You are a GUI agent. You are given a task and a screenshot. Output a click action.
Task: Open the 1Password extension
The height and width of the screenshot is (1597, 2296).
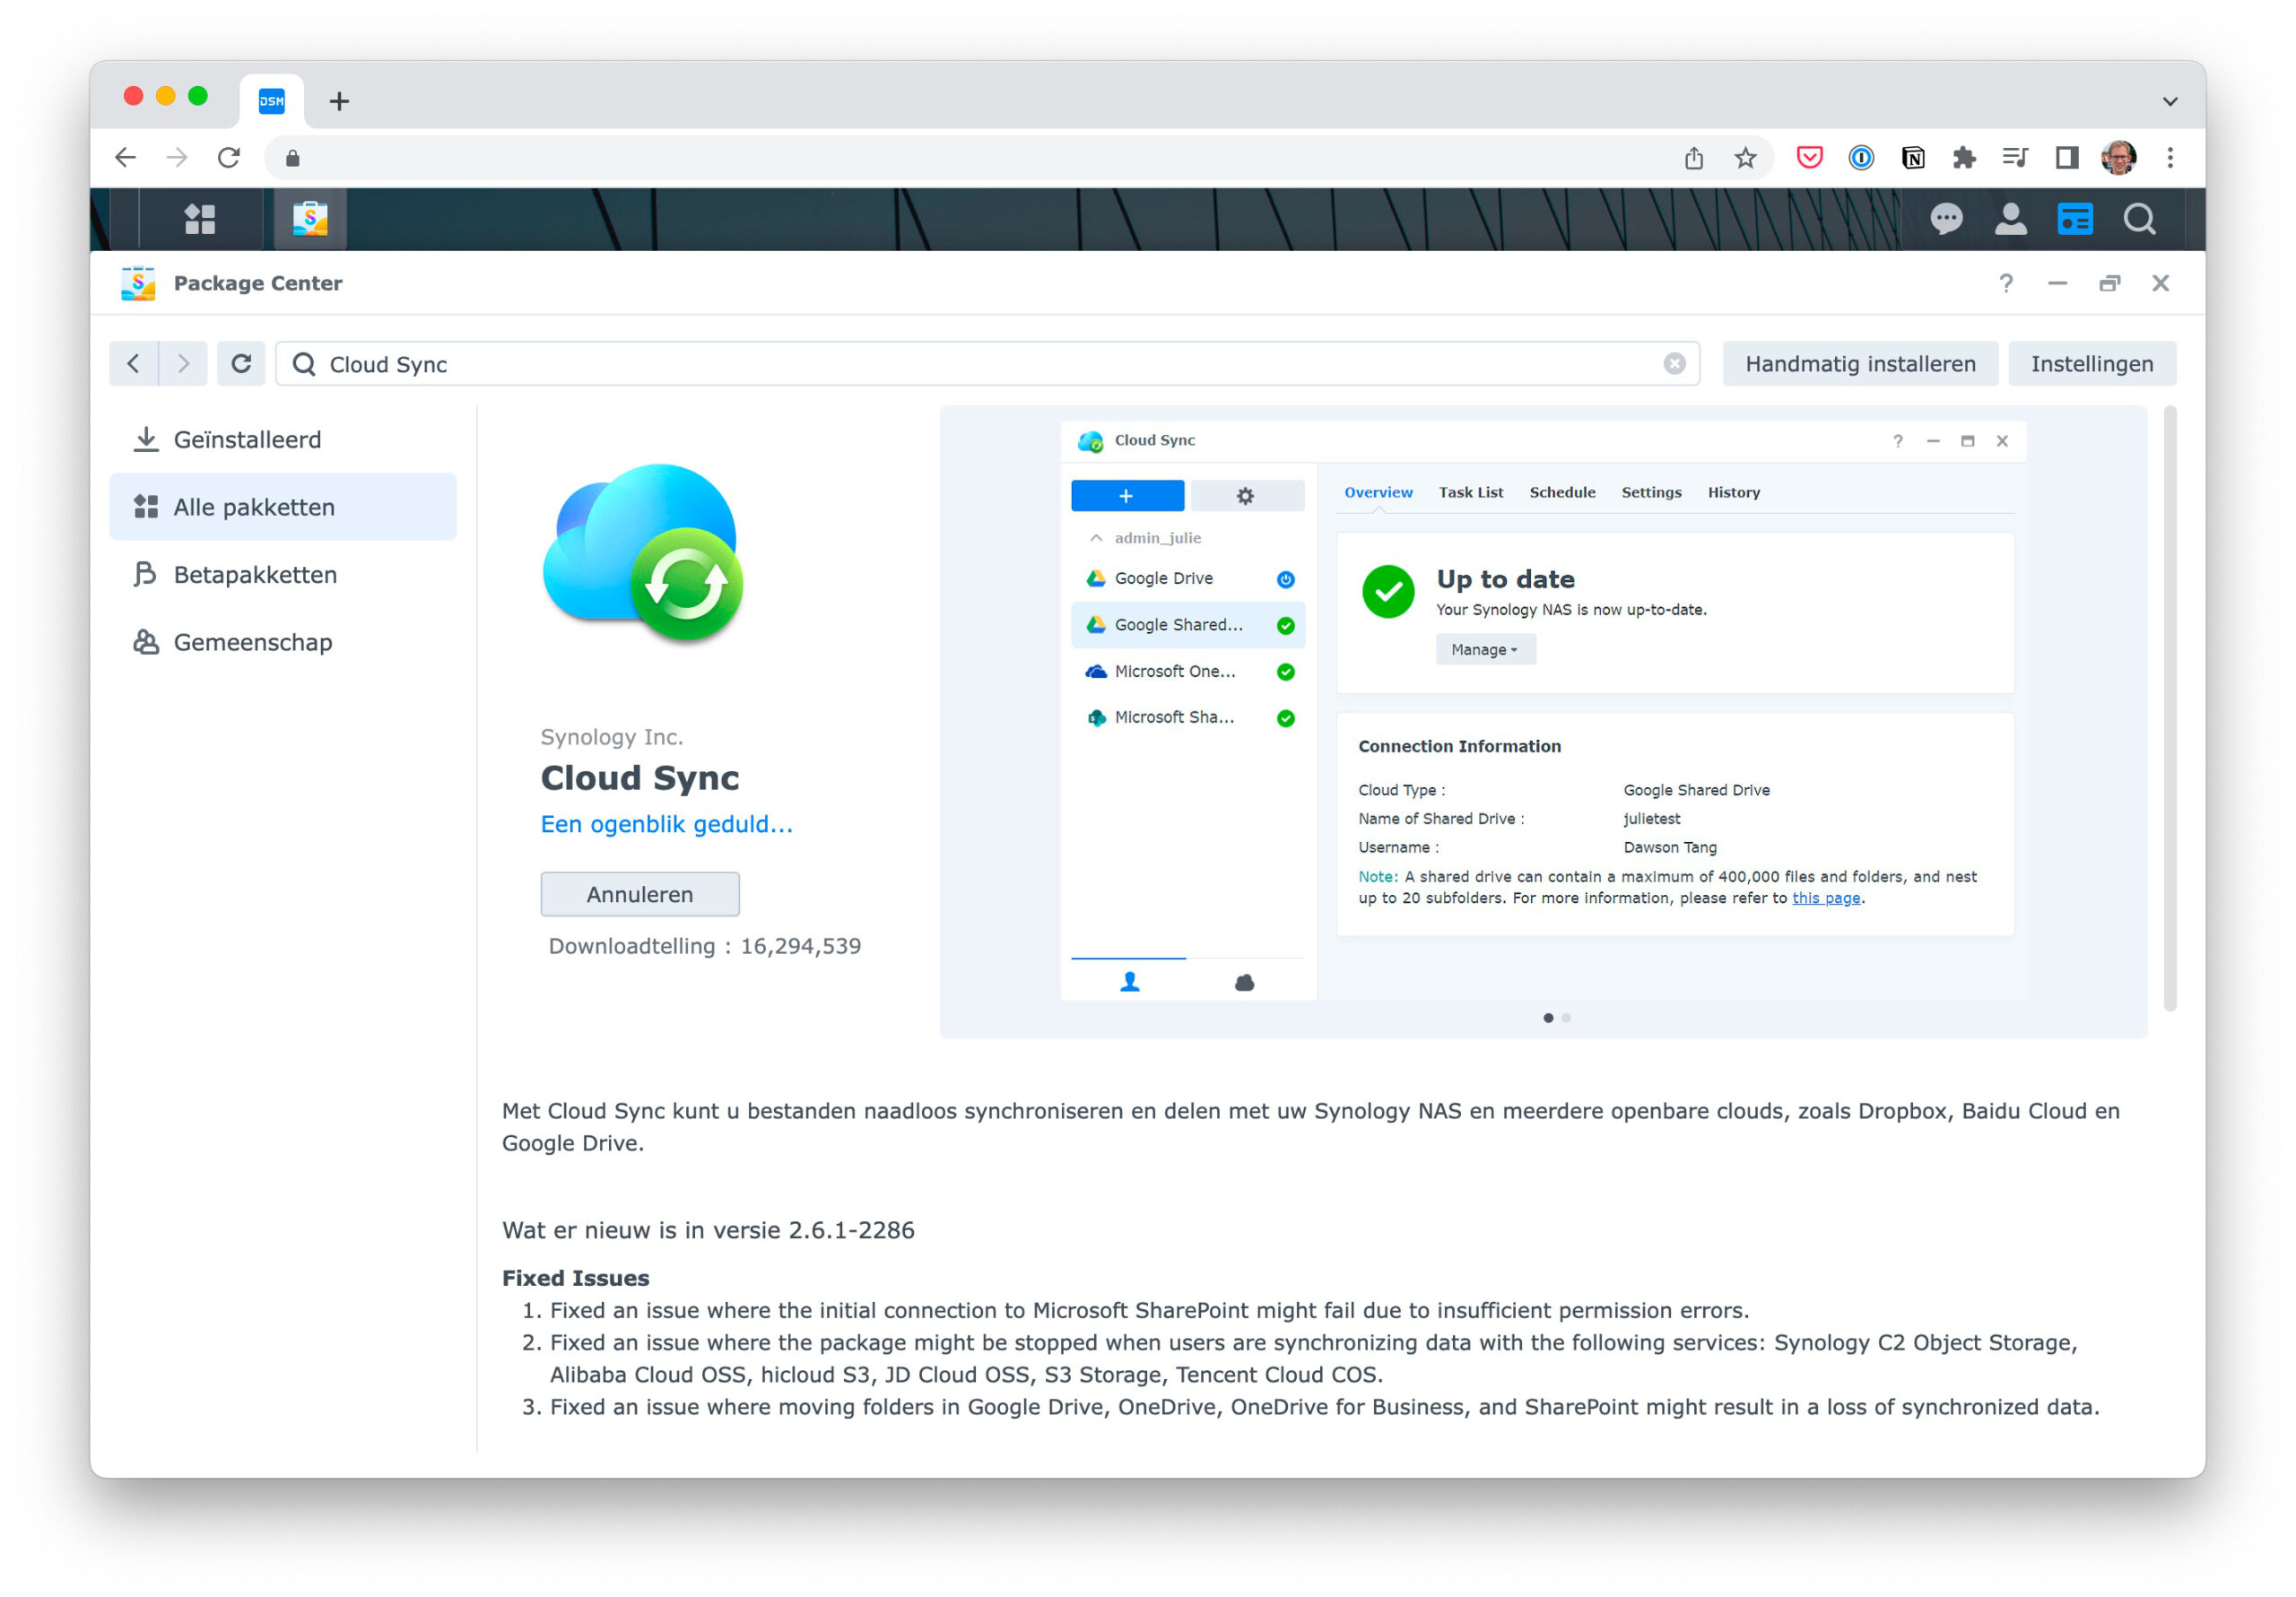(1861, 158)
